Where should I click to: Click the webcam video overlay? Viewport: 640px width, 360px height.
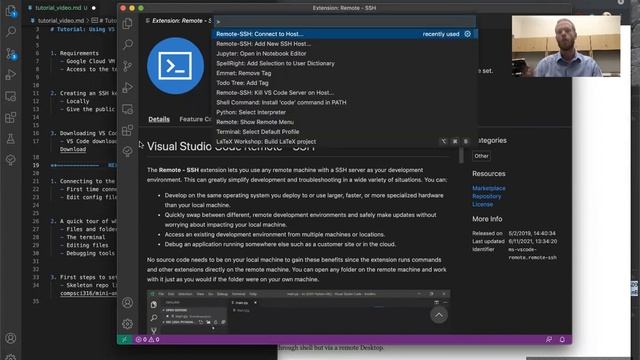[x=566, y=46]
